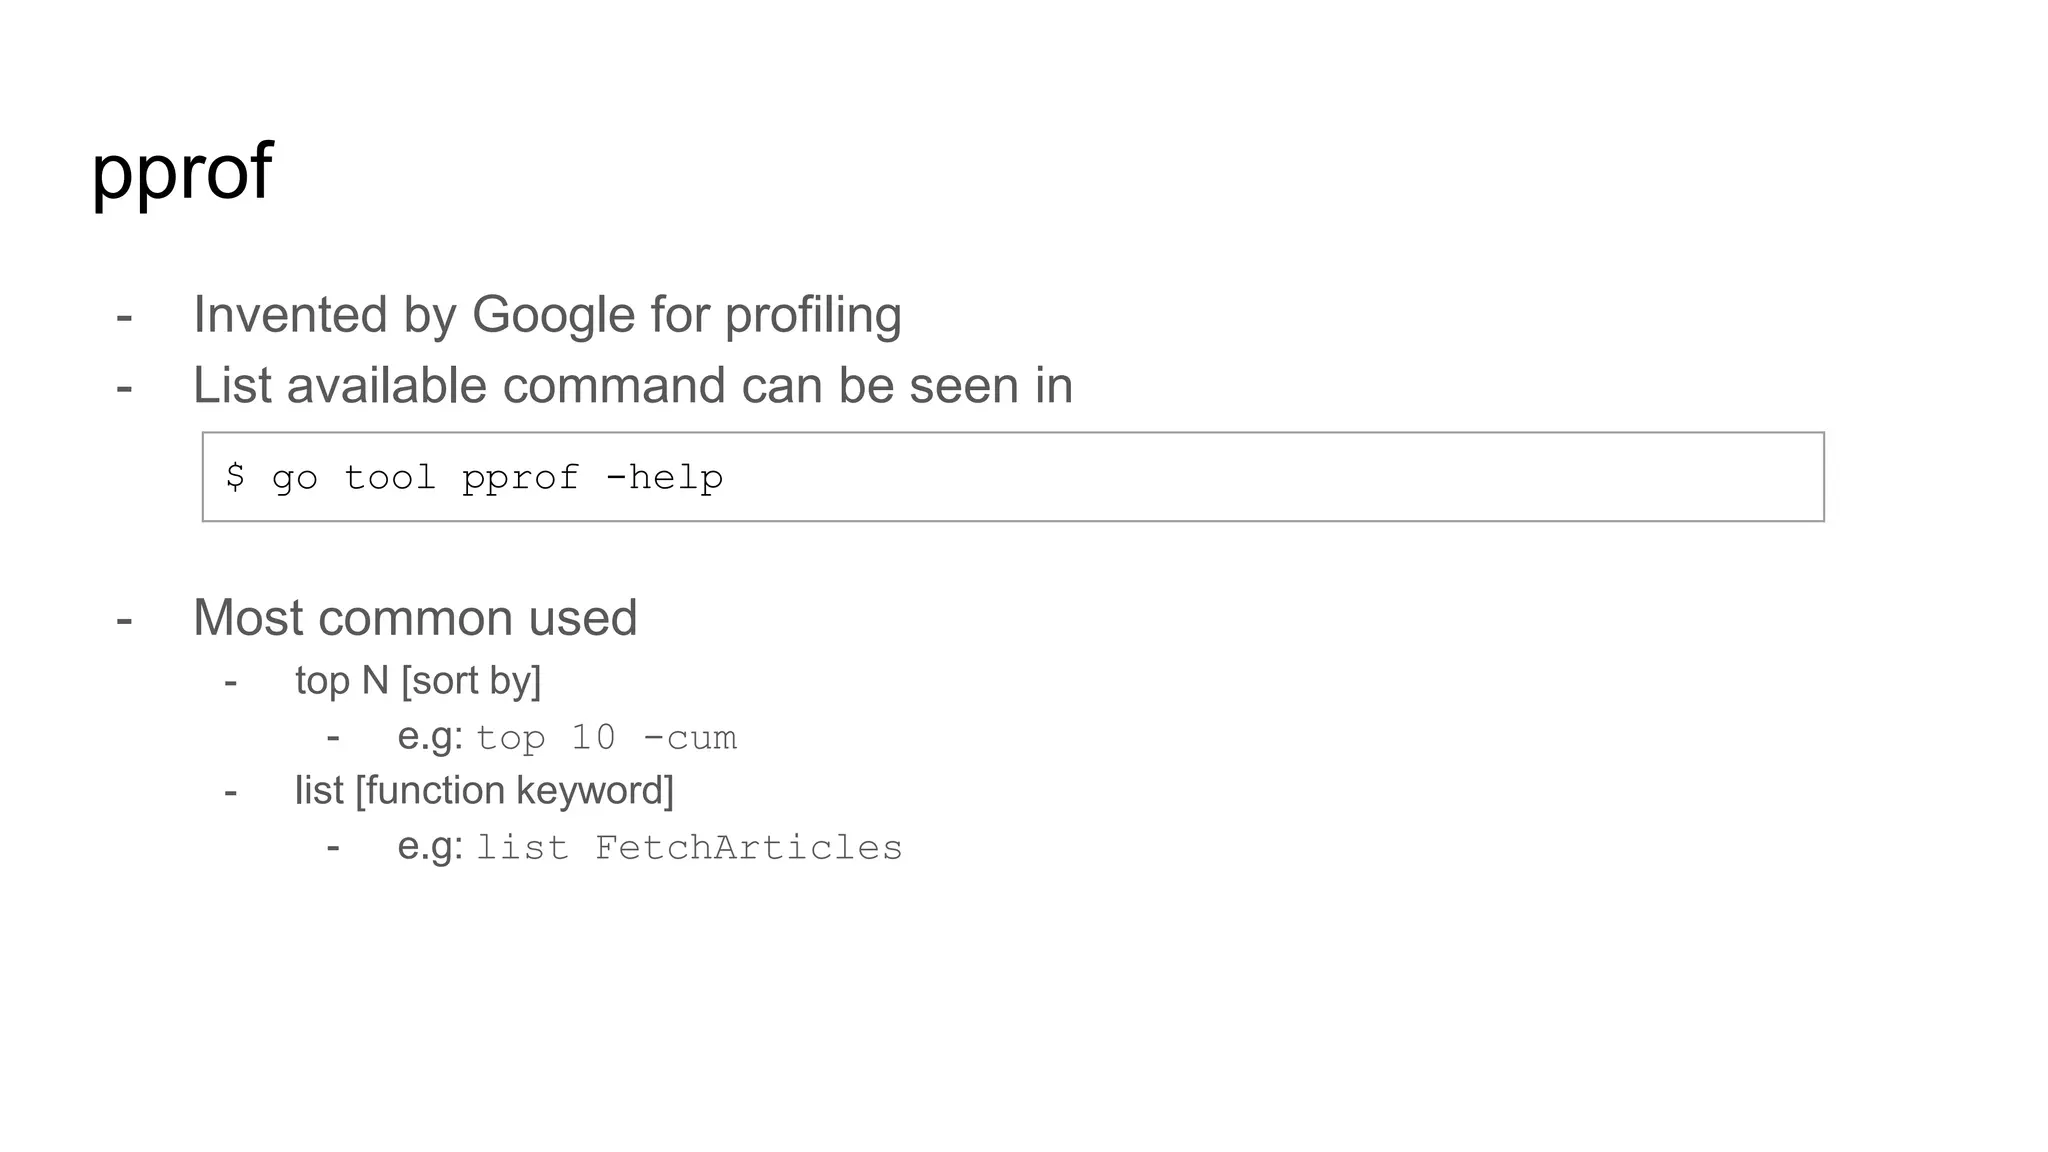The height and width of the screenshot is (1152, 2048).
Task: Click the word "Google" in first bullet
Action: (553, 315)
